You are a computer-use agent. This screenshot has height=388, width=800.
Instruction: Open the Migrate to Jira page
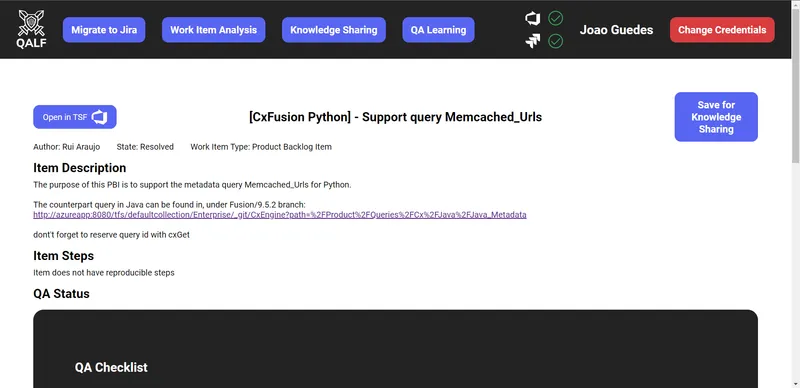(x=104, y=30)
